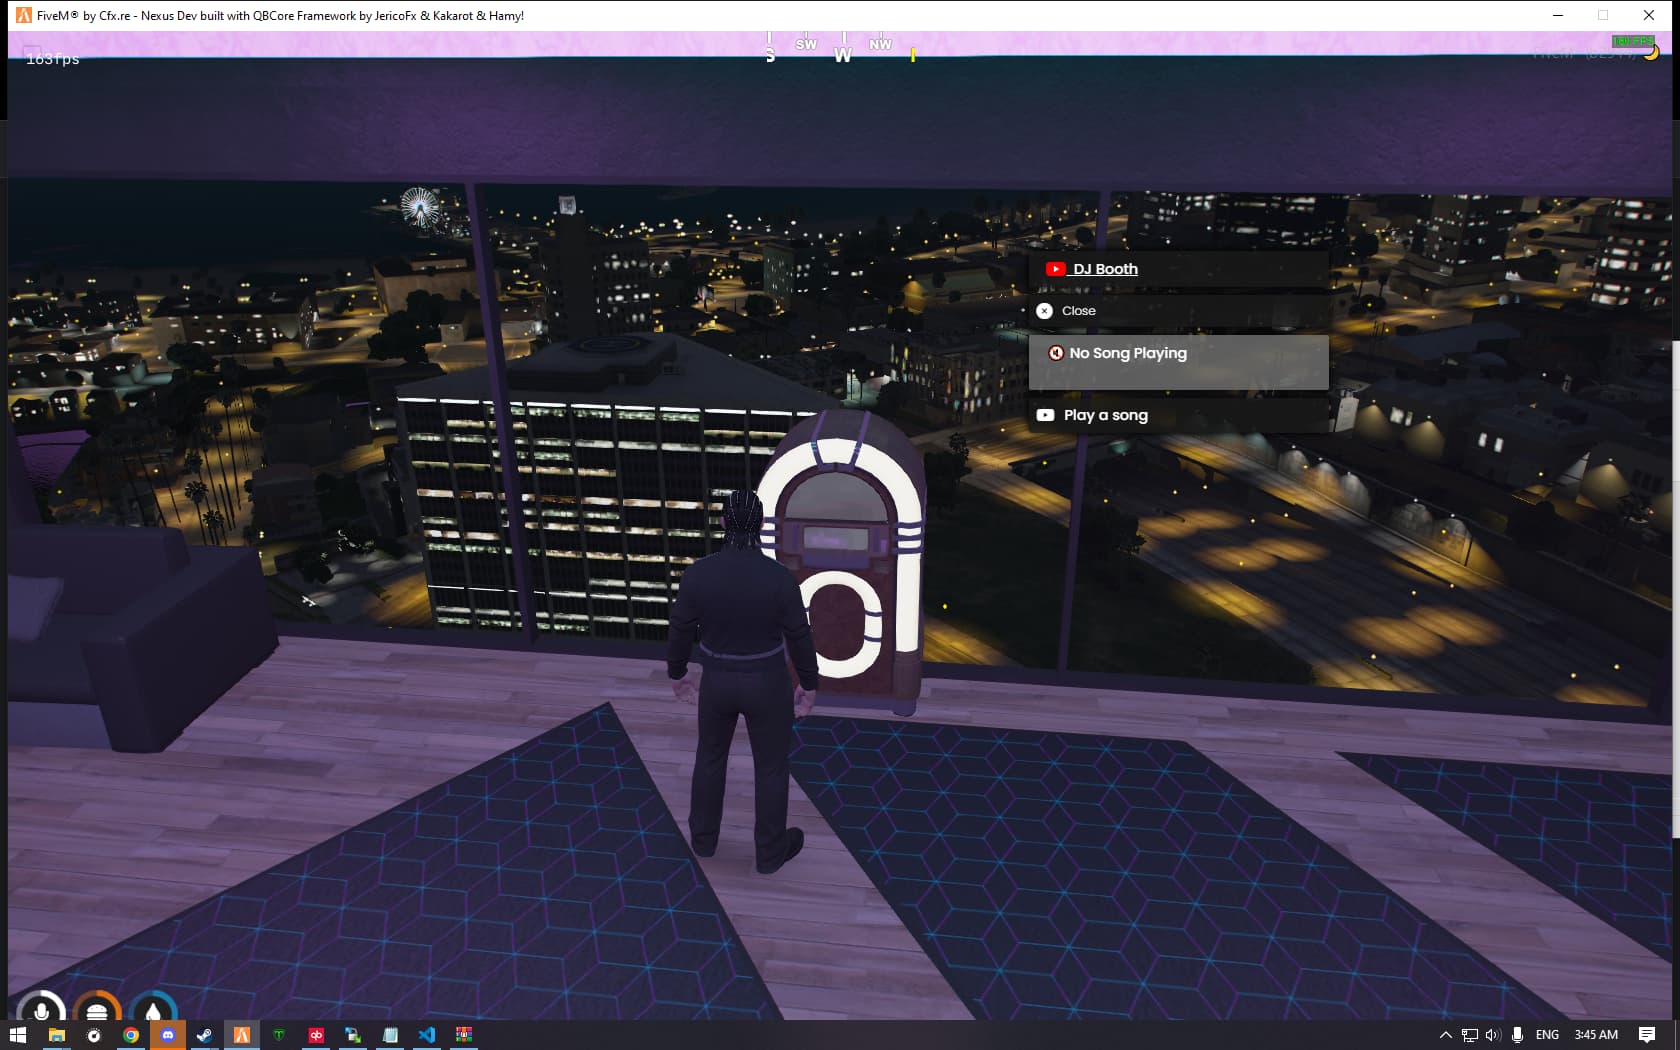Click the water drop thirst HUD indicator
Screen dimensions: 1680x1050
click(x=153, y=1008)
